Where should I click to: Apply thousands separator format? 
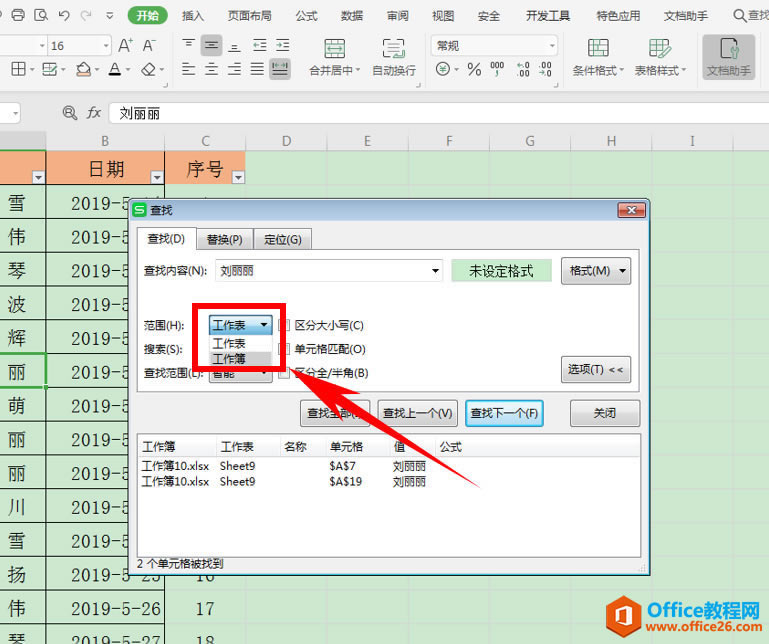tap(497, 69)
